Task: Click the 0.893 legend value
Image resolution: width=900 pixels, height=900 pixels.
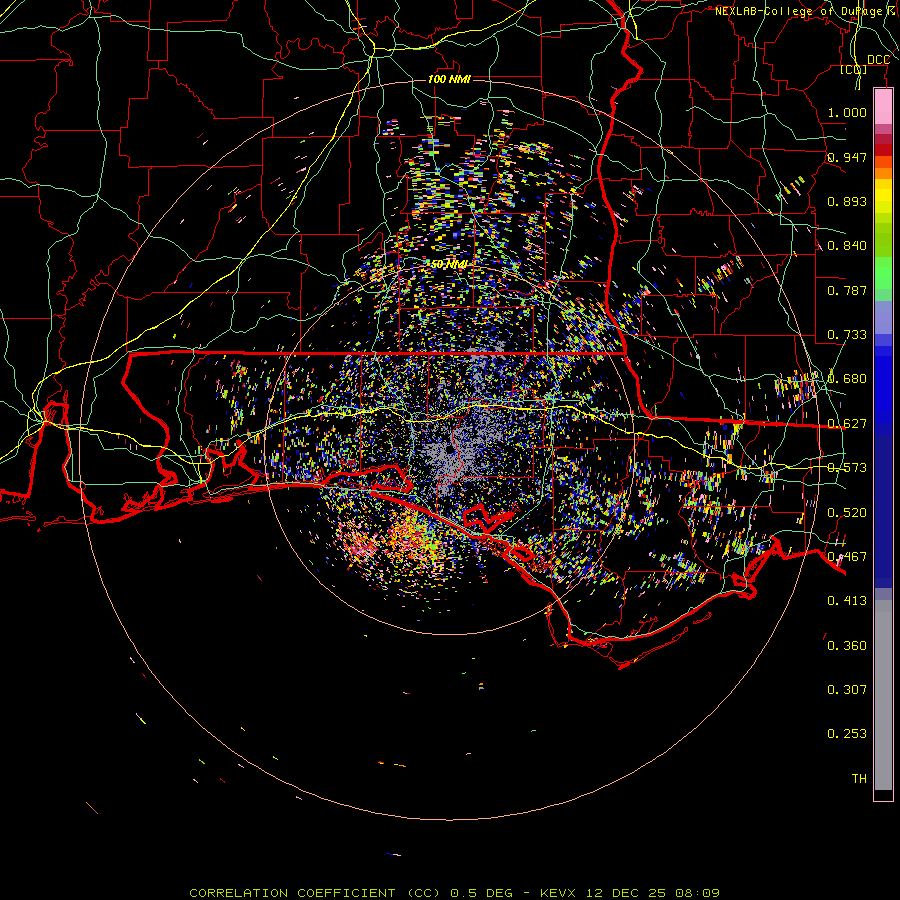Action: click(847, 201)
